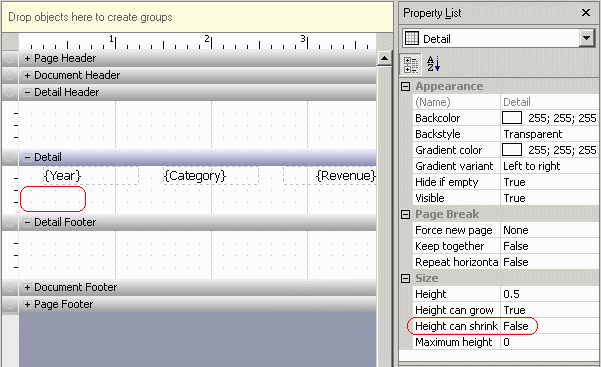Collapse the Size property category
601x367 pixels.
click(x=406, y=278)
